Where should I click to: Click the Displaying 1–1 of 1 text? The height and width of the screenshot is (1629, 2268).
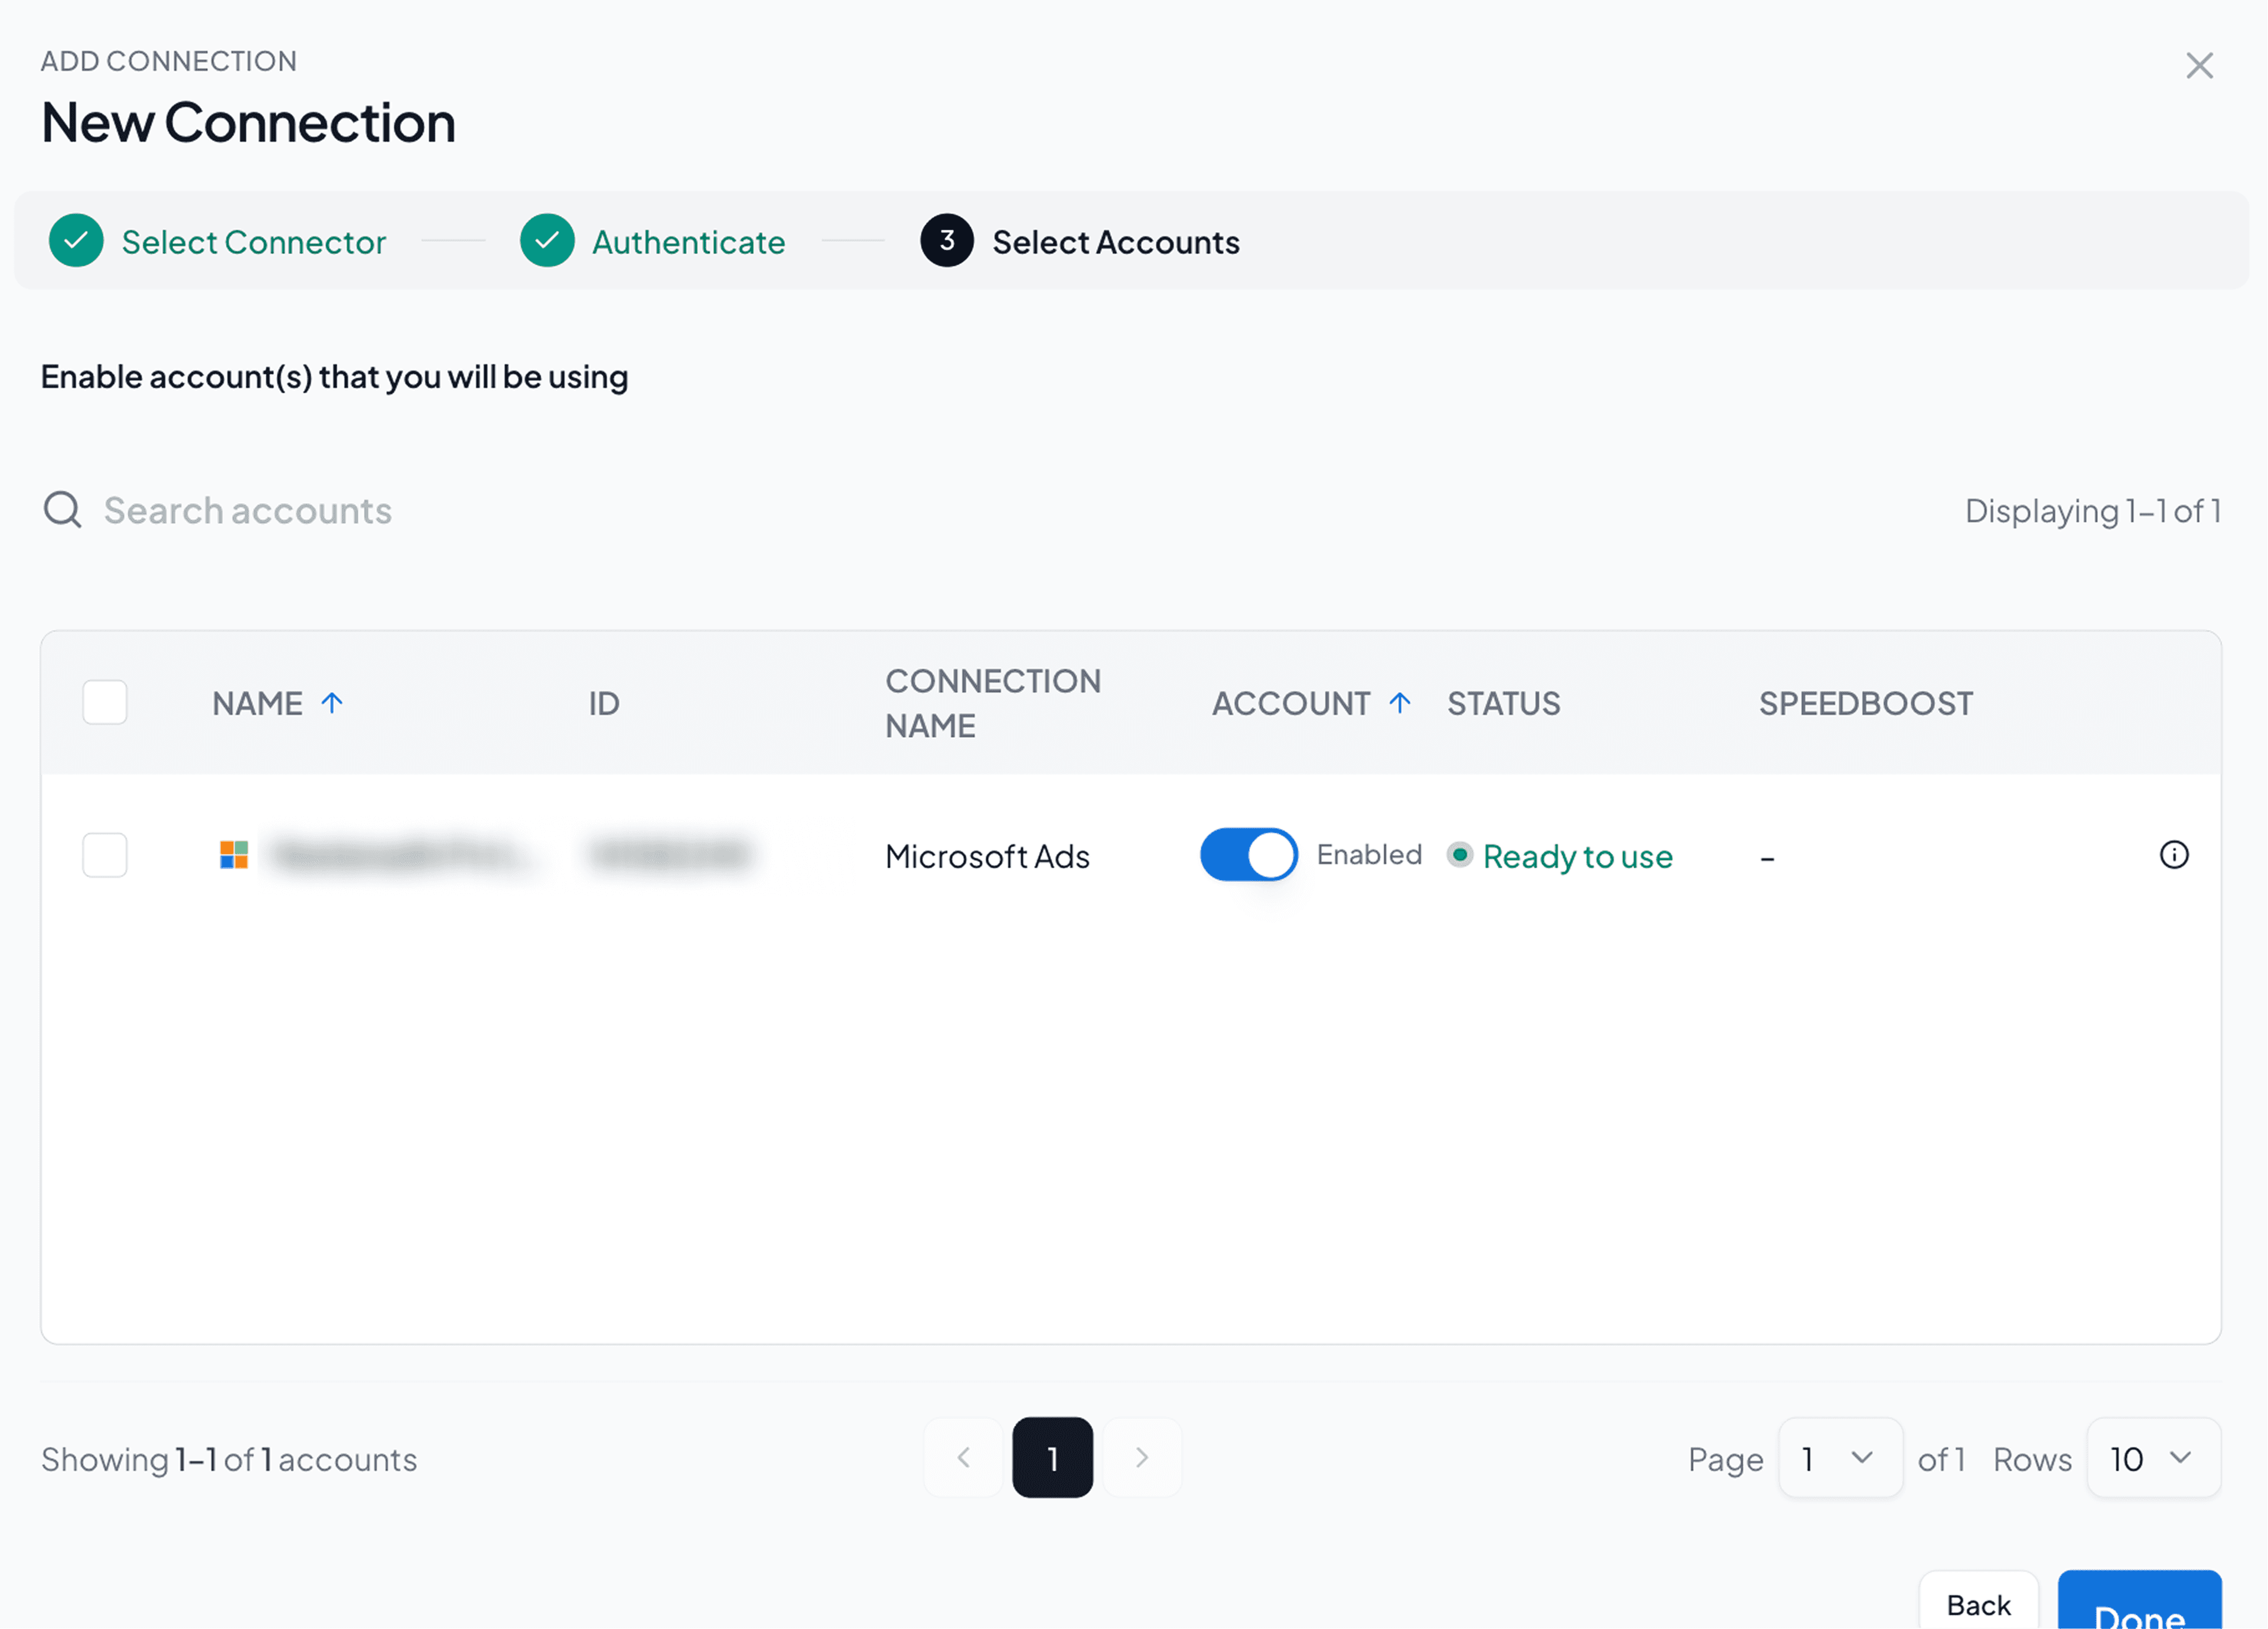(2093, 511)
